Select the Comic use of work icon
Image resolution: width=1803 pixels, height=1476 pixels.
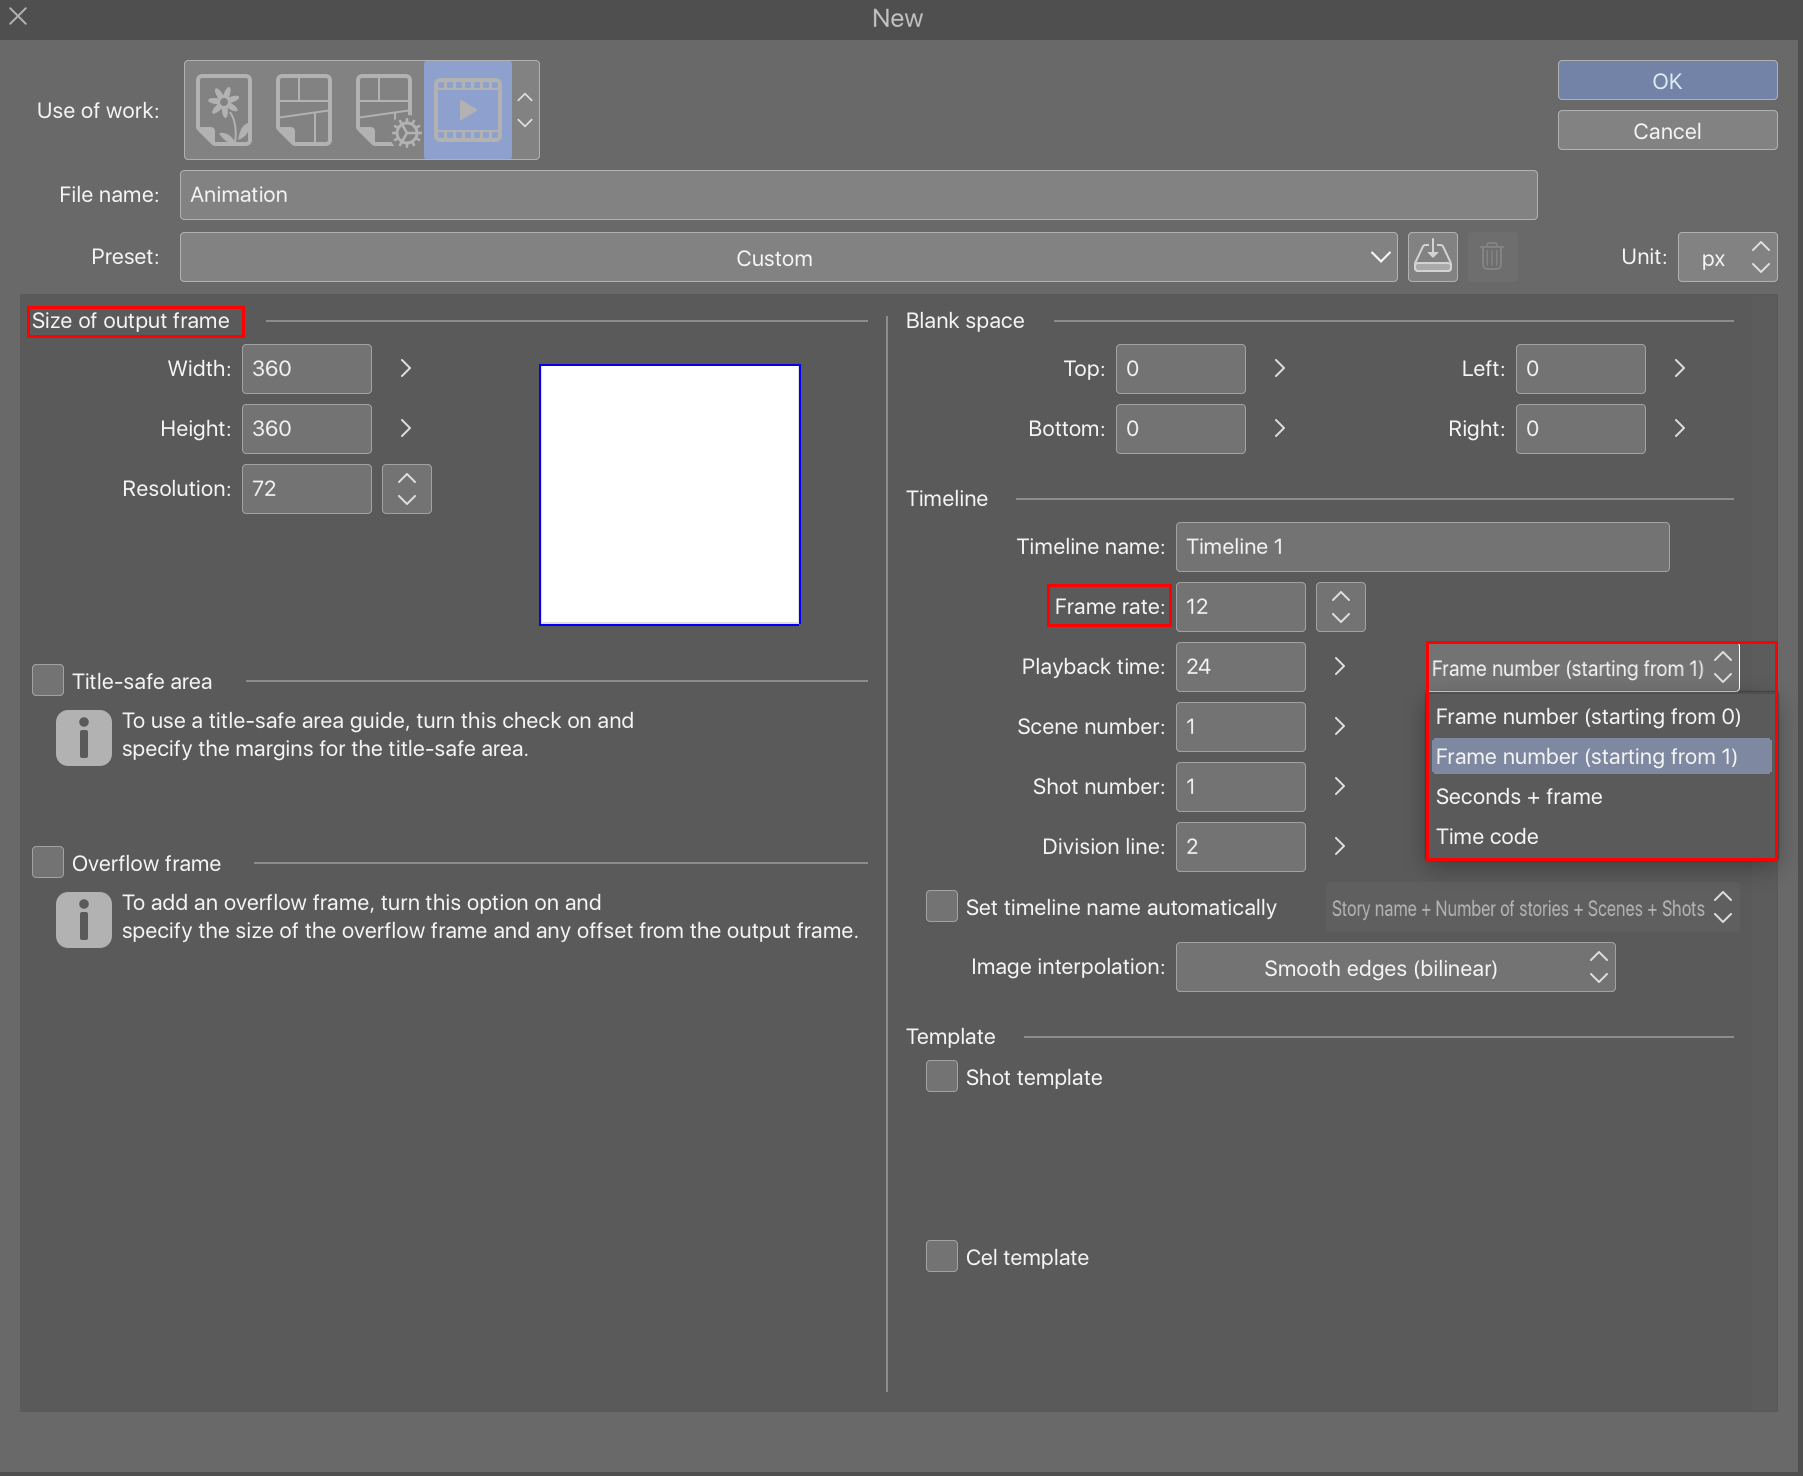pos(303,109)
